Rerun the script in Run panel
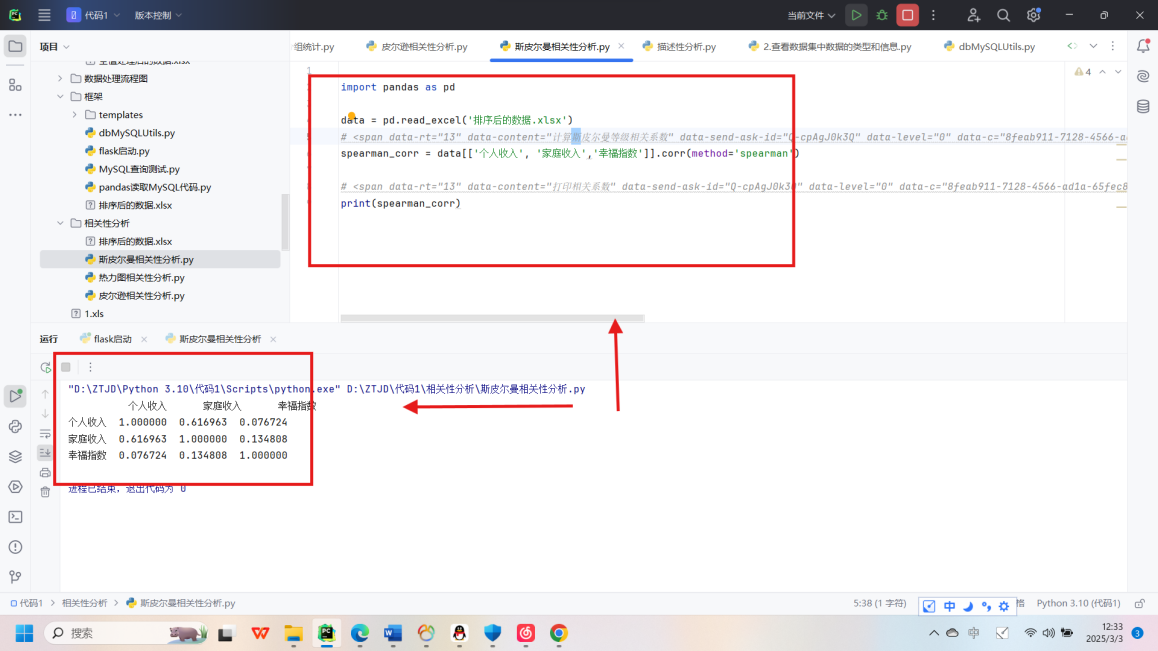 point(46,367)
